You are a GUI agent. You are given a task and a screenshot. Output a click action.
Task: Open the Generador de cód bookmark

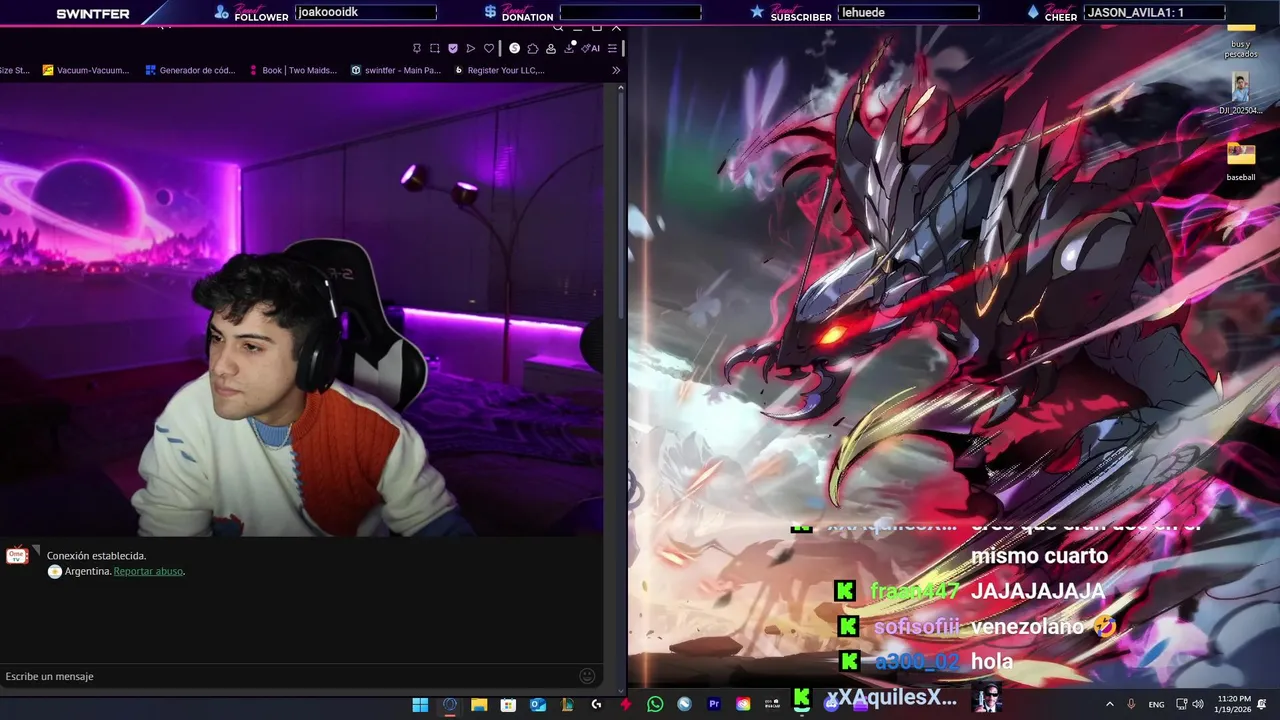[190, 70]
